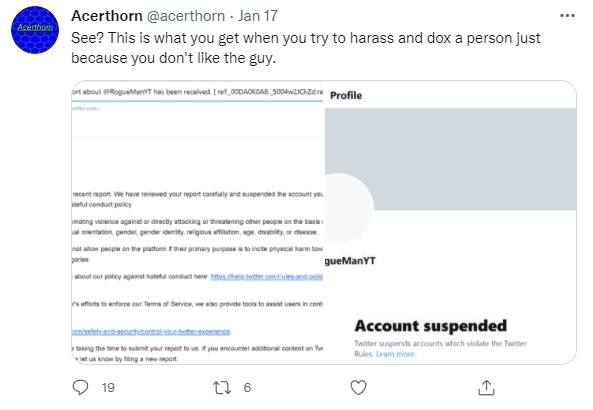The image size is (593, 410).
Task: Click the share upload icon
Action: coord(486,388)
